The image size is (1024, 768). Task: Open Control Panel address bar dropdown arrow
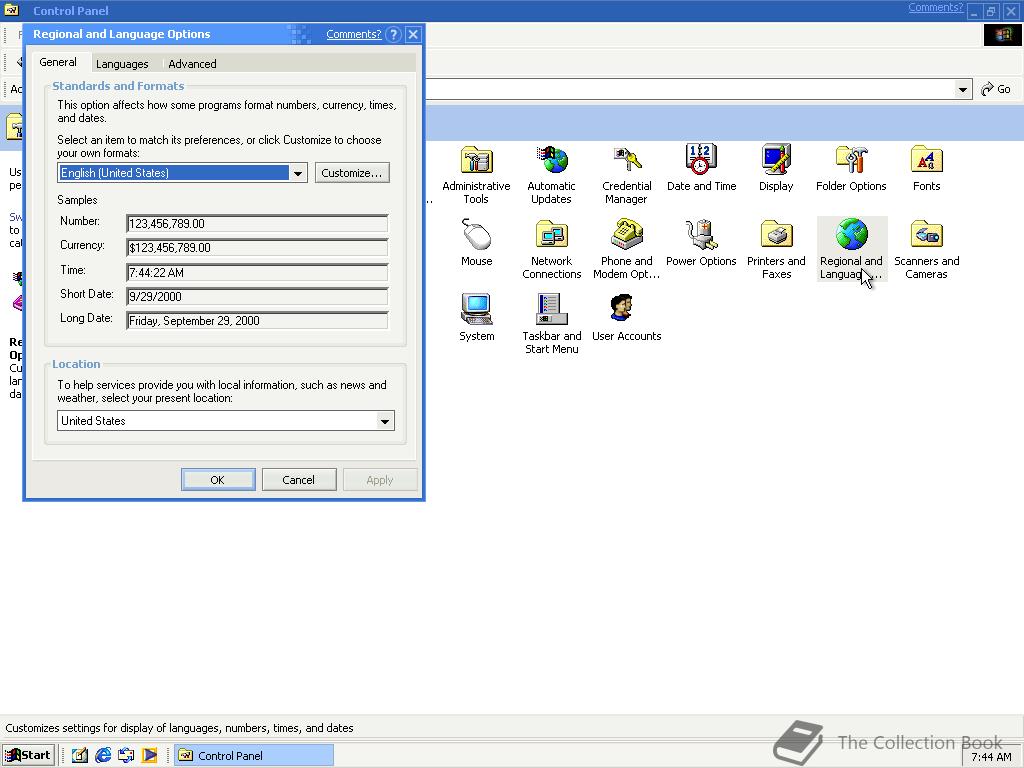[x=963, y=89]
